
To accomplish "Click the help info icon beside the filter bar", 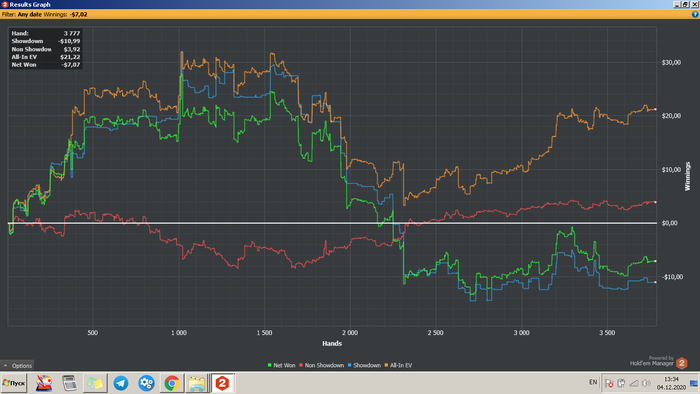I will 695,14.
